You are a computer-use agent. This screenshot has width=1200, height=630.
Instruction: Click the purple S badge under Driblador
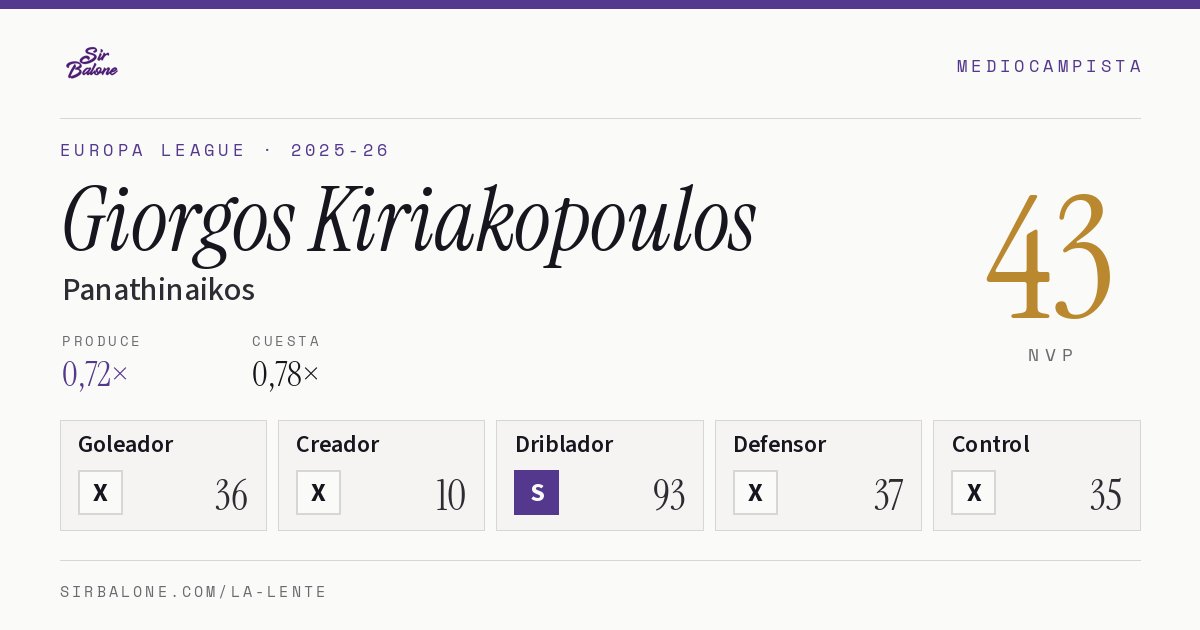tap(536, 493)
